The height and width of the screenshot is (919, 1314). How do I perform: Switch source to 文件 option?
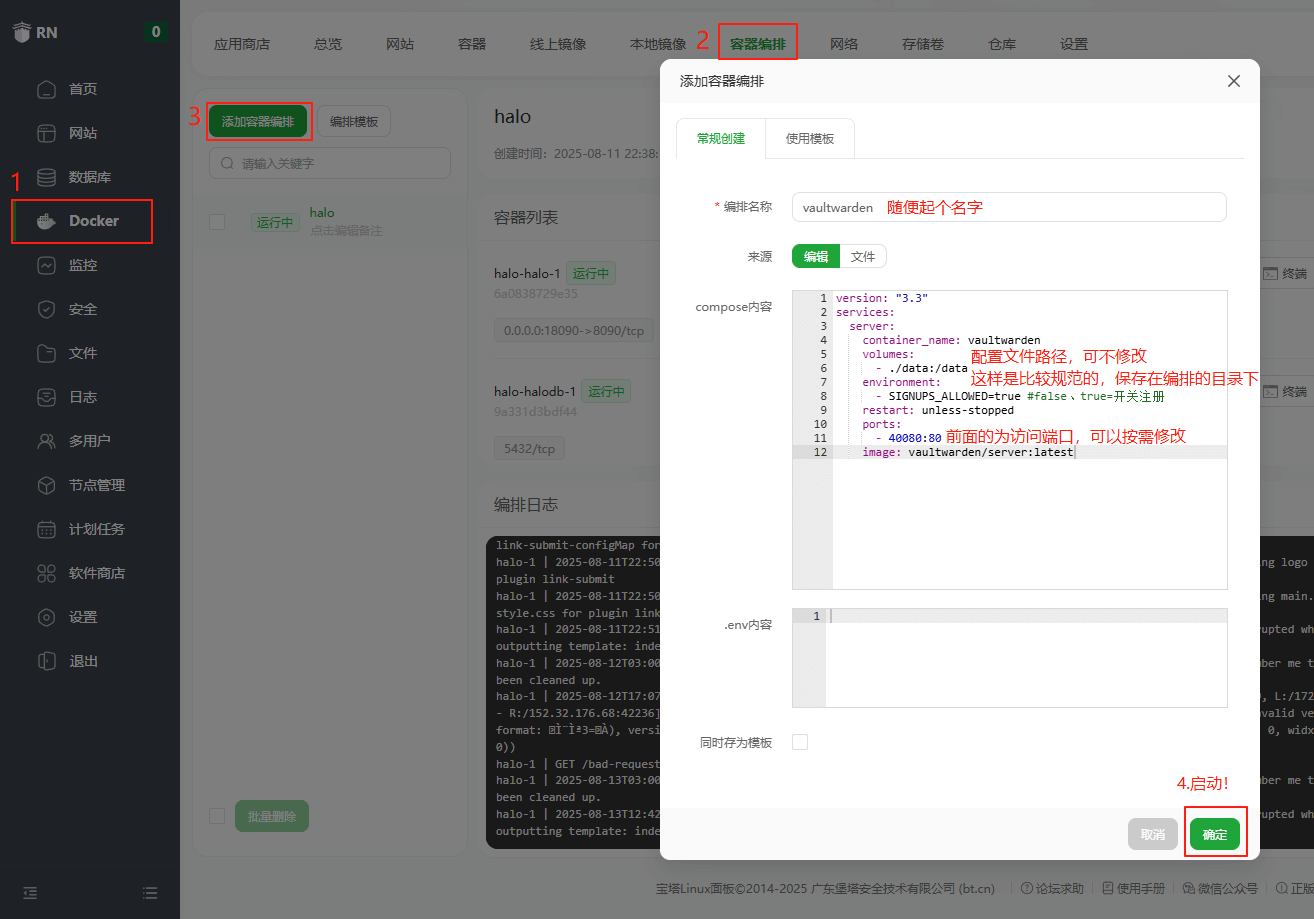click(863, 257)
